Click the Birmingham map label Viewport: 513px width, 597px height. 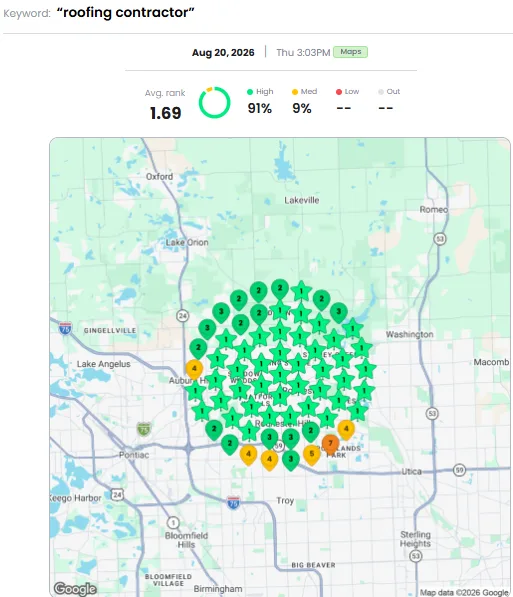pos(217,589)
